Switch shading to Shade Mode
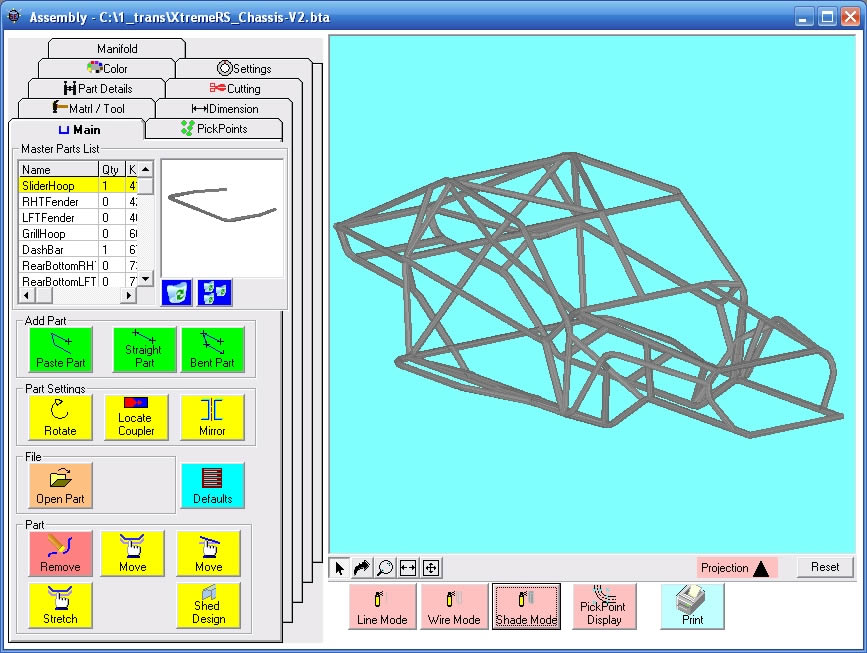Image resolution: width=867 pixels, height=653 pixels. [526, 606]
